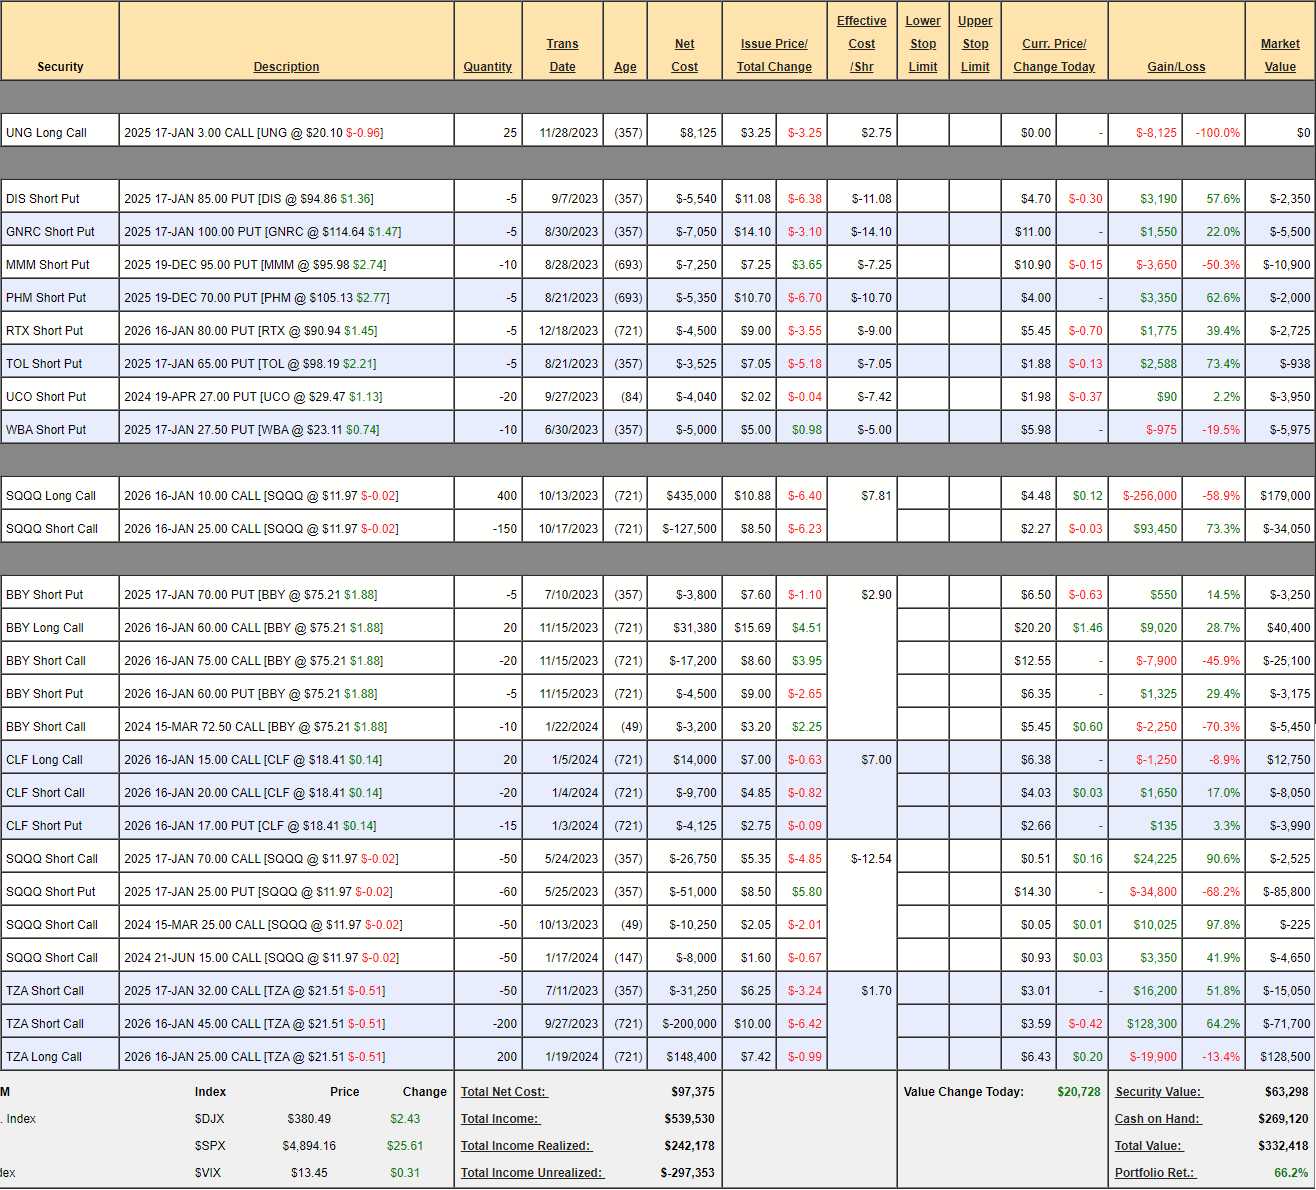Click the empty Lower Stop Limit cell for UNG

pos(922,132)
